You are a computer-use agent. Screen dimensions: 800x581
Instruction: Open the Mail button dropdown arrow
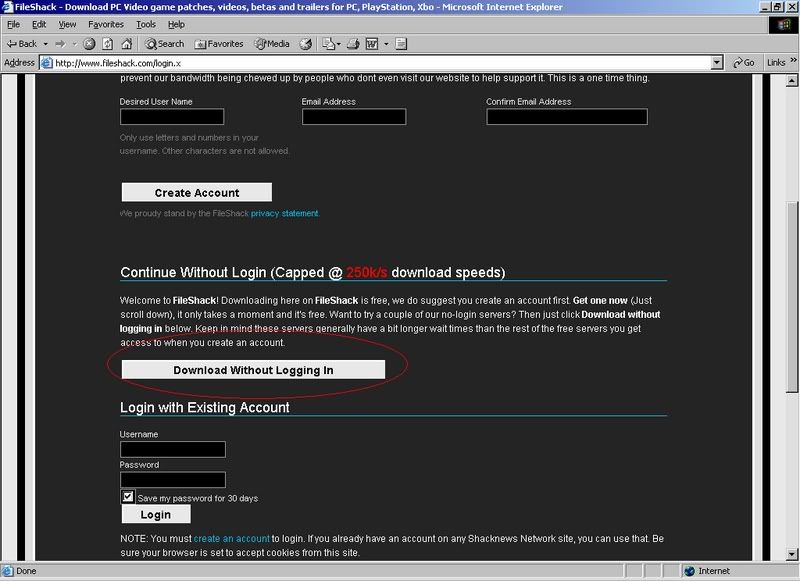pyautogui.click(x=338, y=44)
